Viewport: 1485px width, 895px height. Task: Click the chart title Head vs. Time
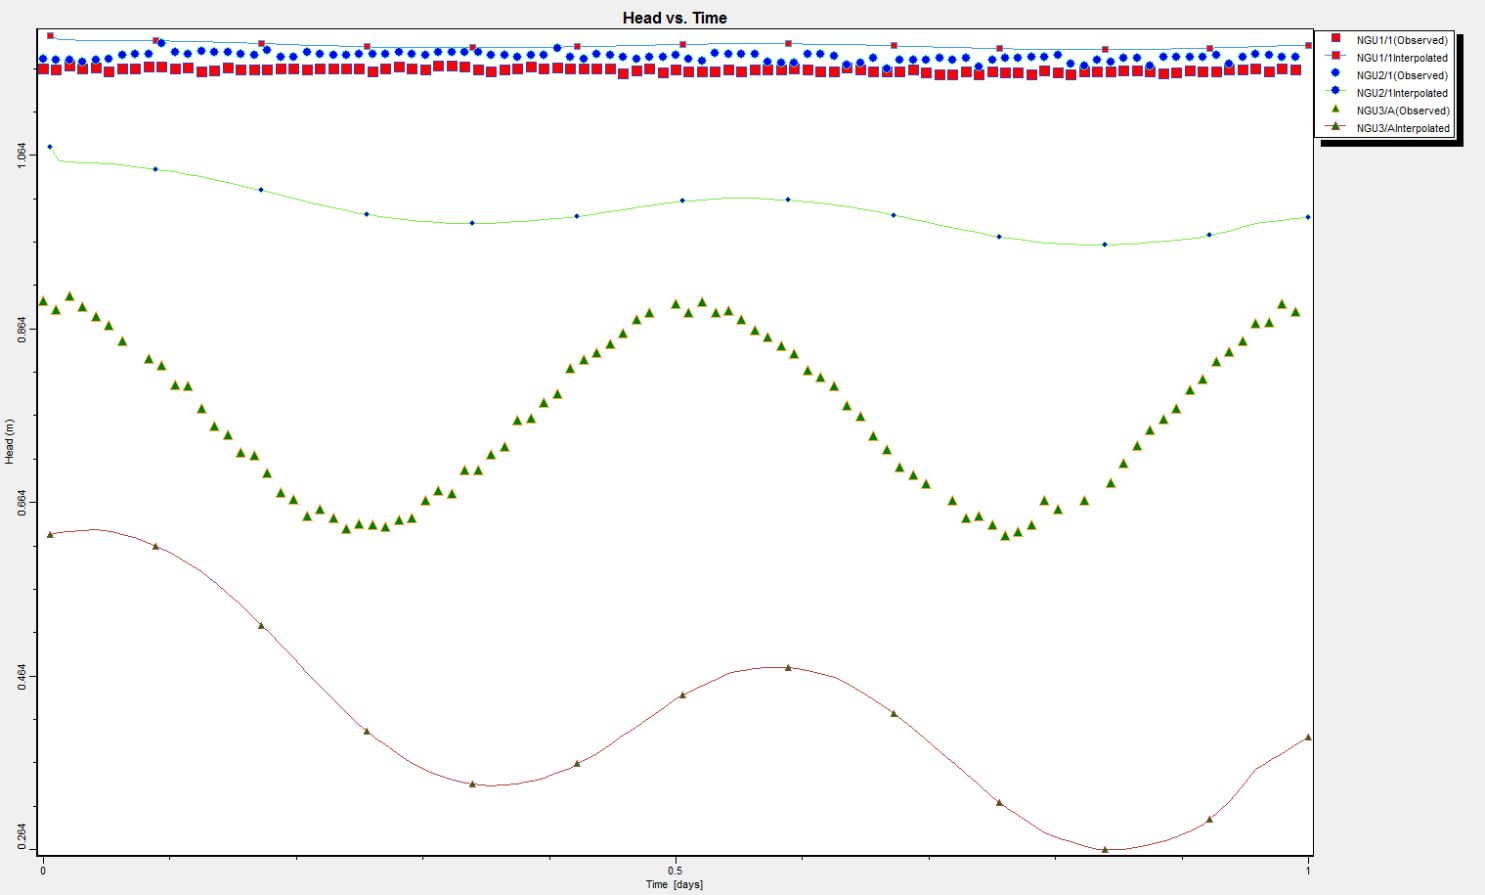[x=674, y=18]
